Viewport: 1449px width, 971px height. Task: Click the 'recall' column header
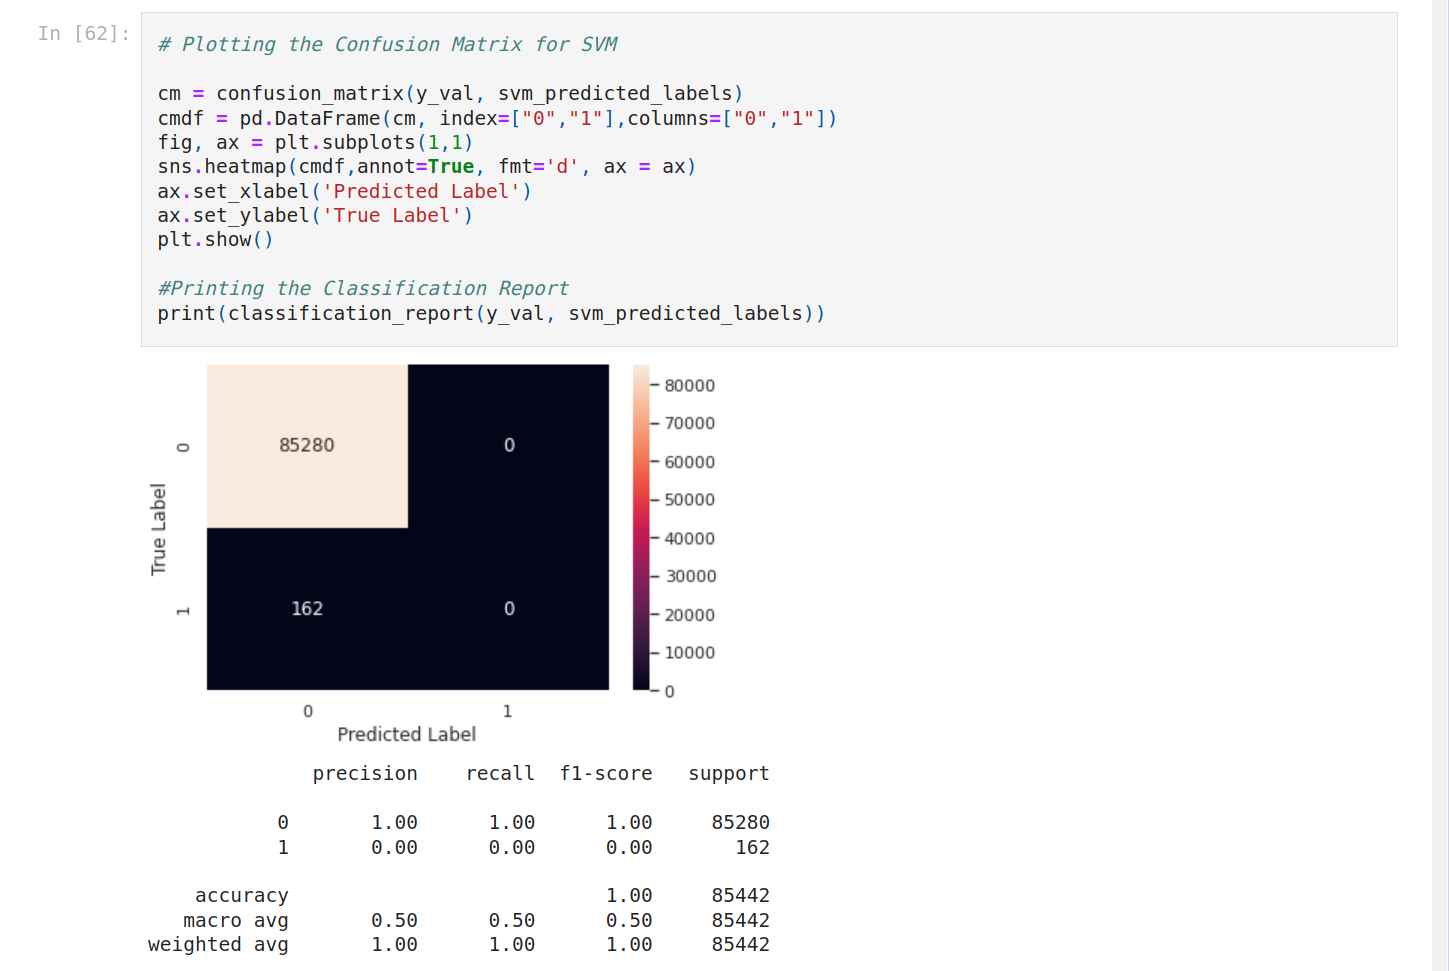[x=500, y=773]
